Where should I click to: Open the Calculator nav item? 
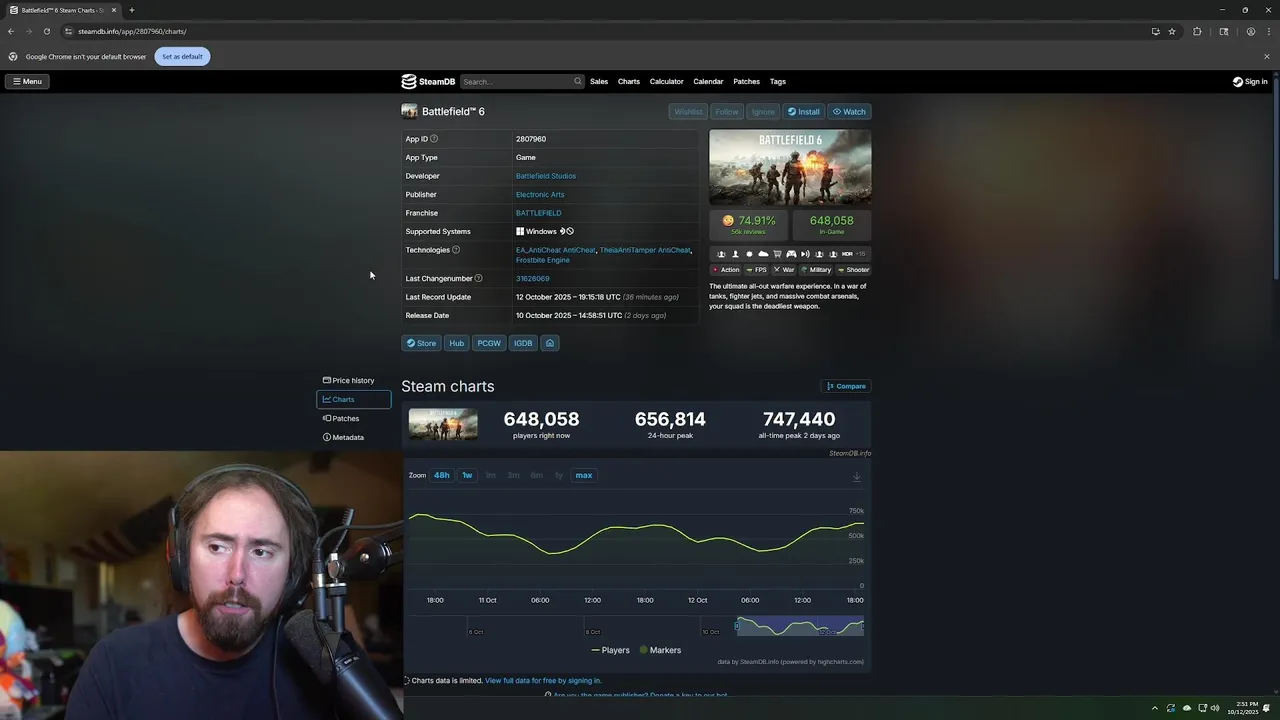click(667, 82)
